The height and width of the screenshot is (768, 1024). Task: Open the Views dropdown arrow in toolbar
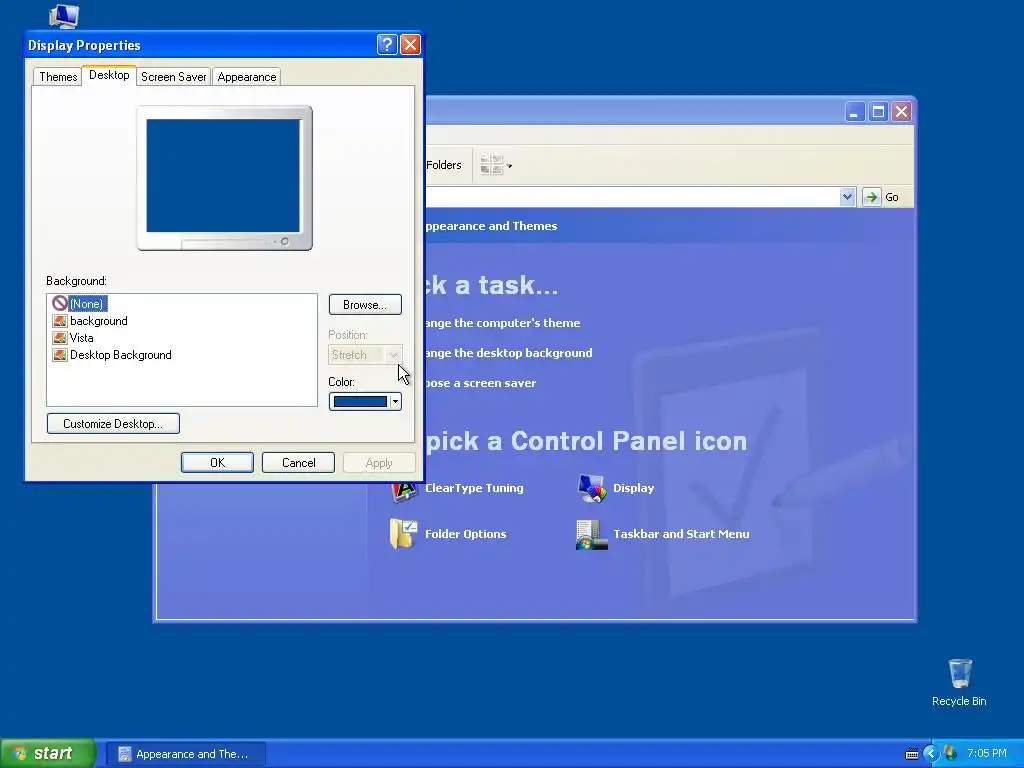click(x=510, y=166)
